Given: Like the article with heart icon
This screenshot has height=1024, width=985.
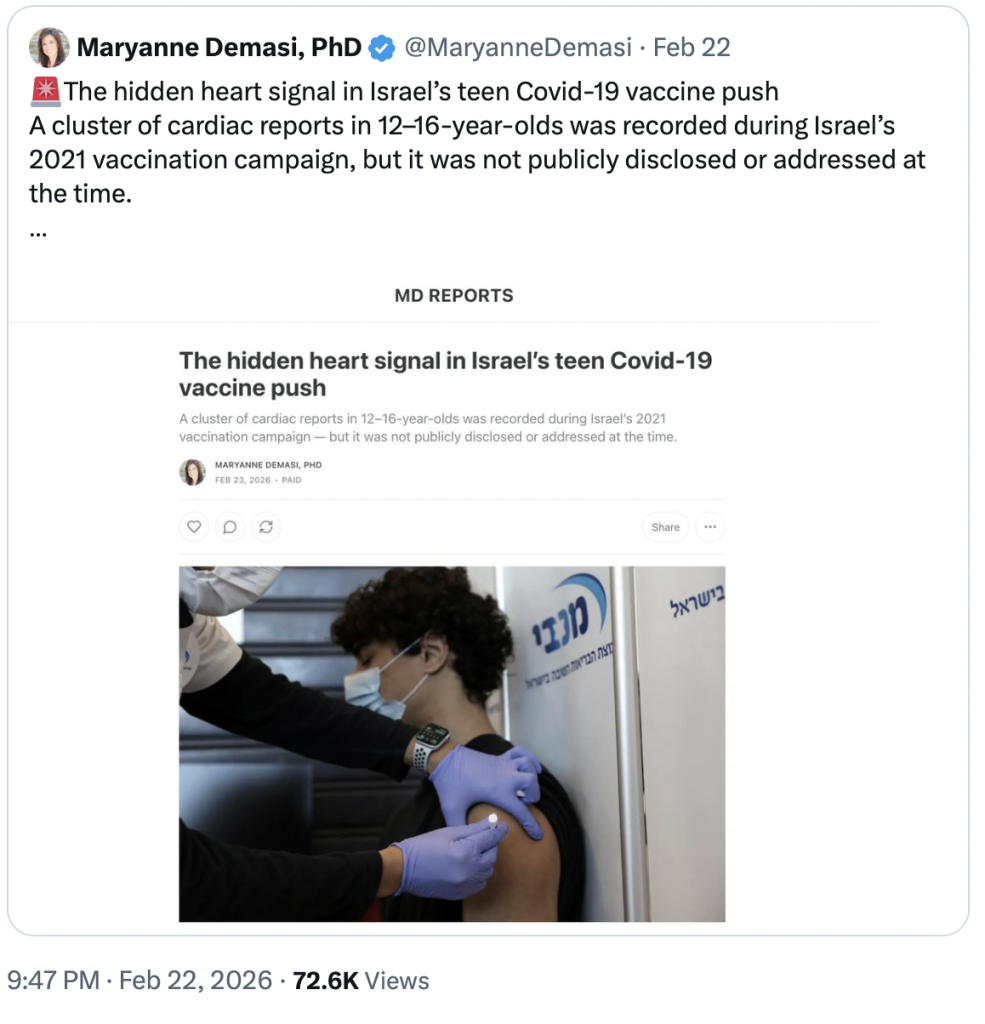Looking at the screenshot, I should pyautogui.click(x=194, y=527).
